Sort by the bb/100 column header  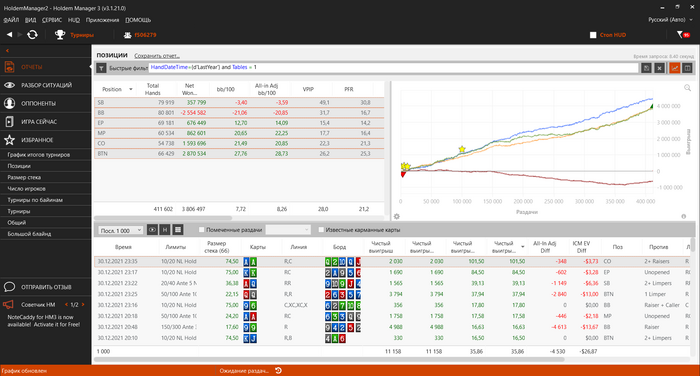[225, 89]
